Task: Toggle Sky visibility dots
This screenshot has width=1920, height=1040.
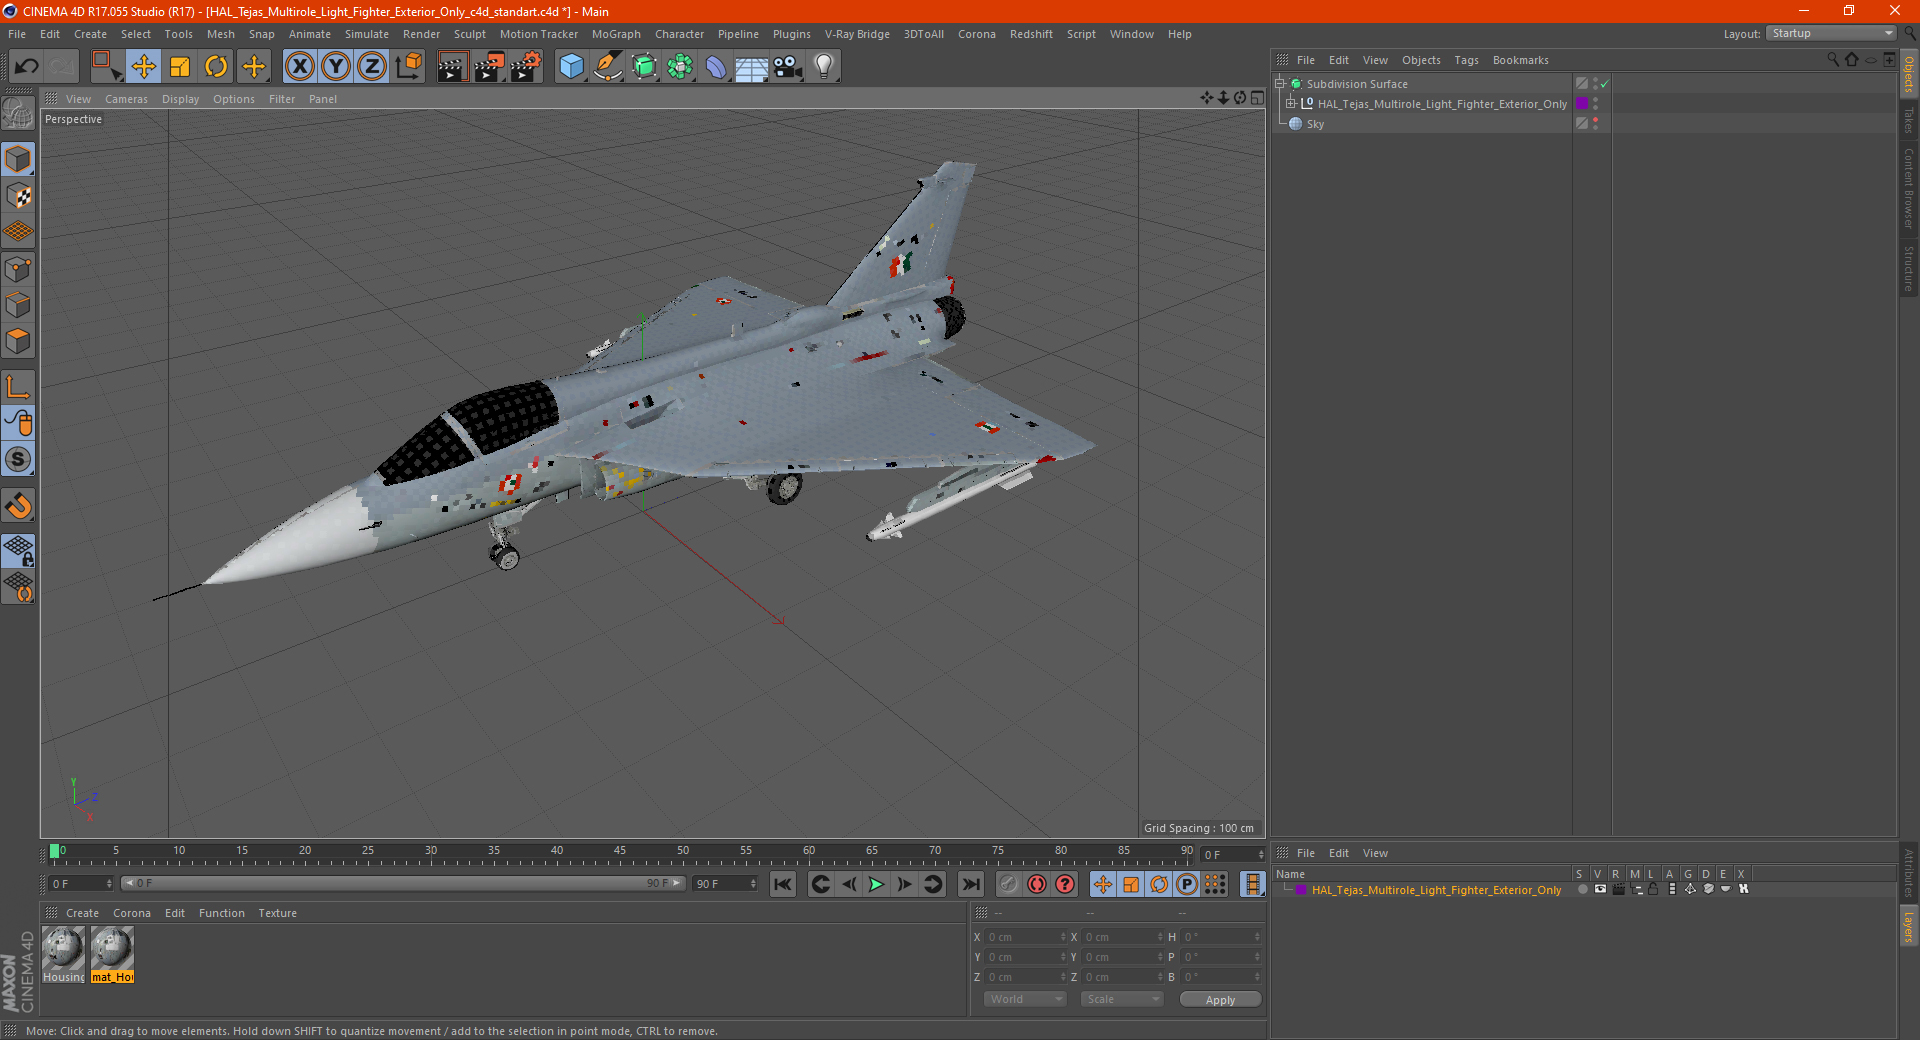Action: 1596,124
